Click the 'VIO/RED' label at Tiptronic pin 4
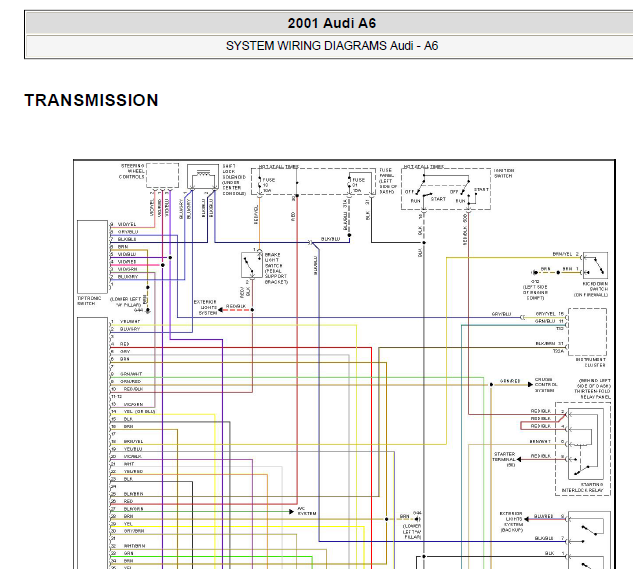The width and height of the screenshot is (633, 569). pos(127,262)
